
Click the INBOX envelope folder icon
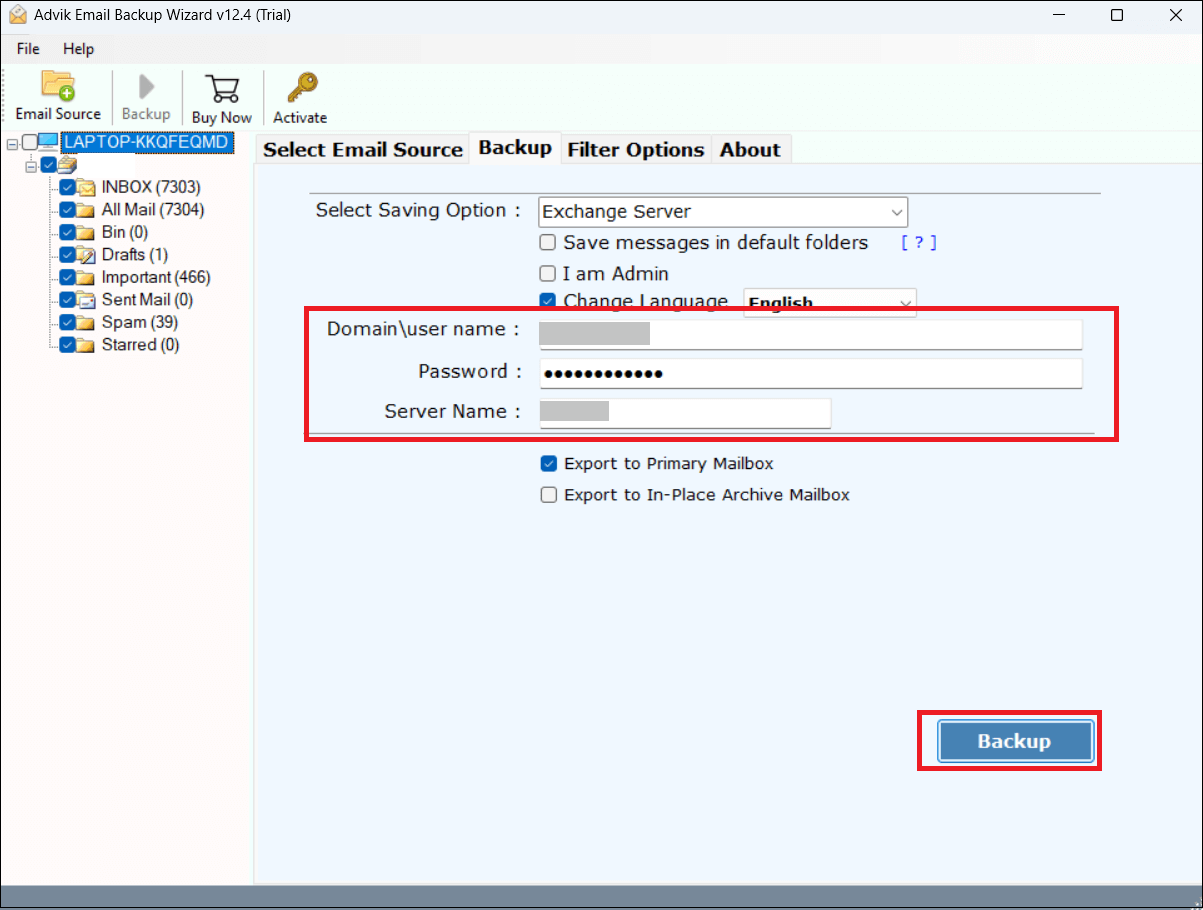[86, 187]
